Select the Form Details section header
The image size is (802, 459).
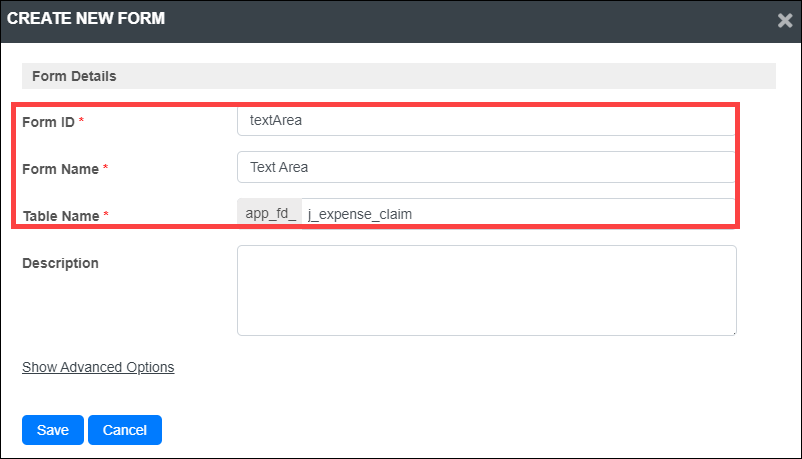tap(399, 76)
